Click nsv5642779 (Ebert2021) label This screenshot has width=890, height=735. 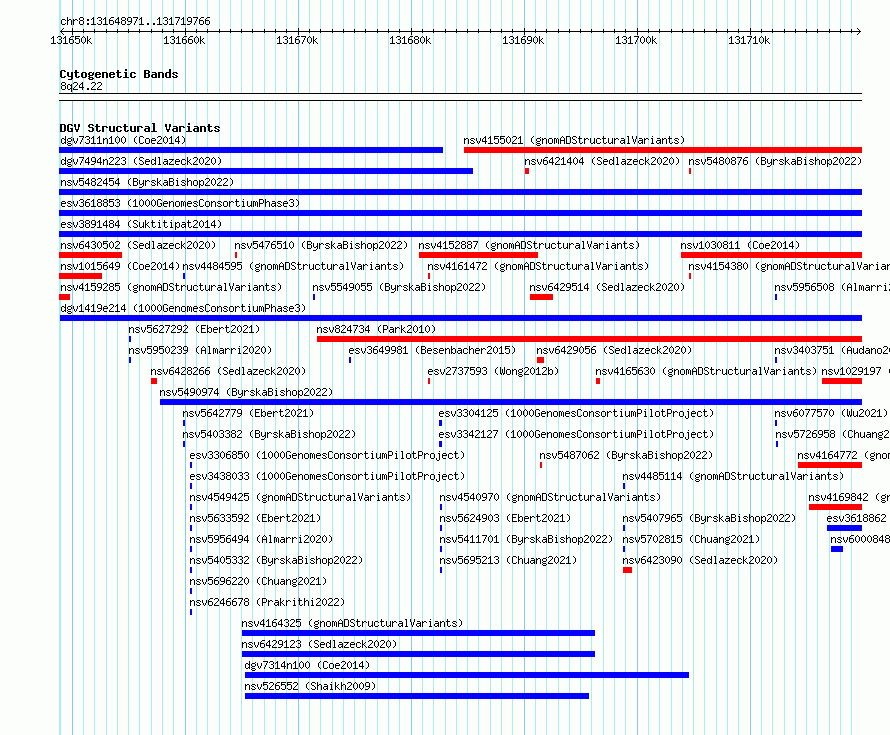(x=248, y=413)
